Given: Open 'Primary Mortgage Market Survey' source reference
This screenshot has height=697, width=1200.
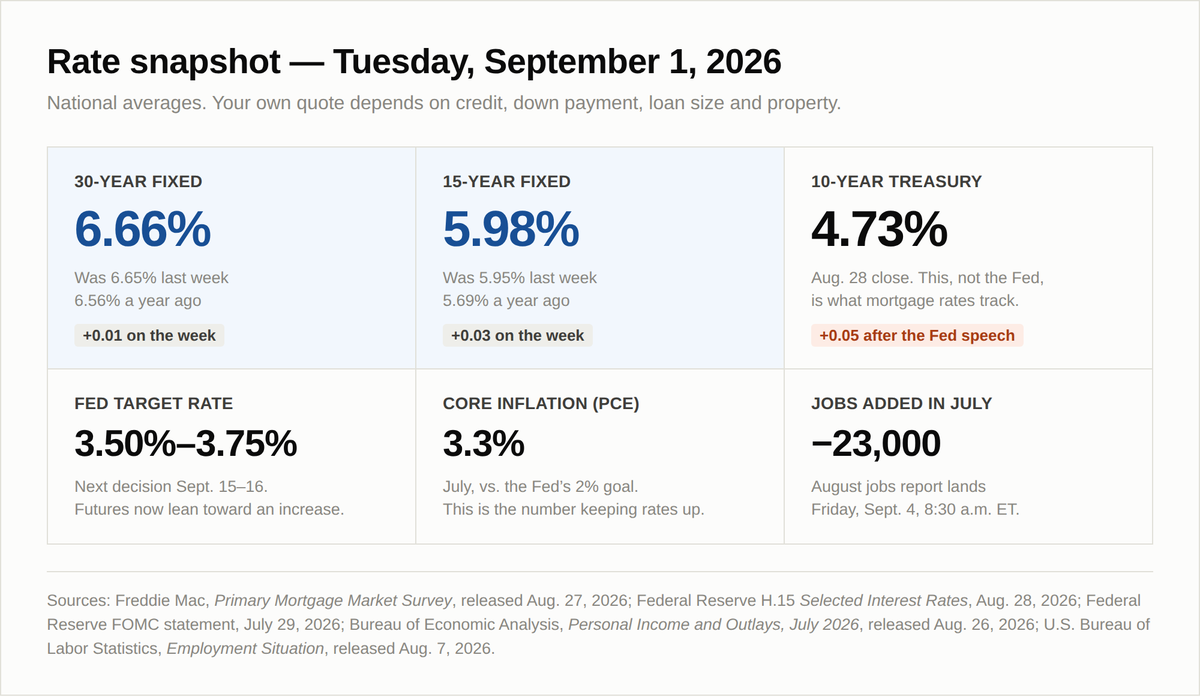Looking at the screenshot, I should 334,601.
